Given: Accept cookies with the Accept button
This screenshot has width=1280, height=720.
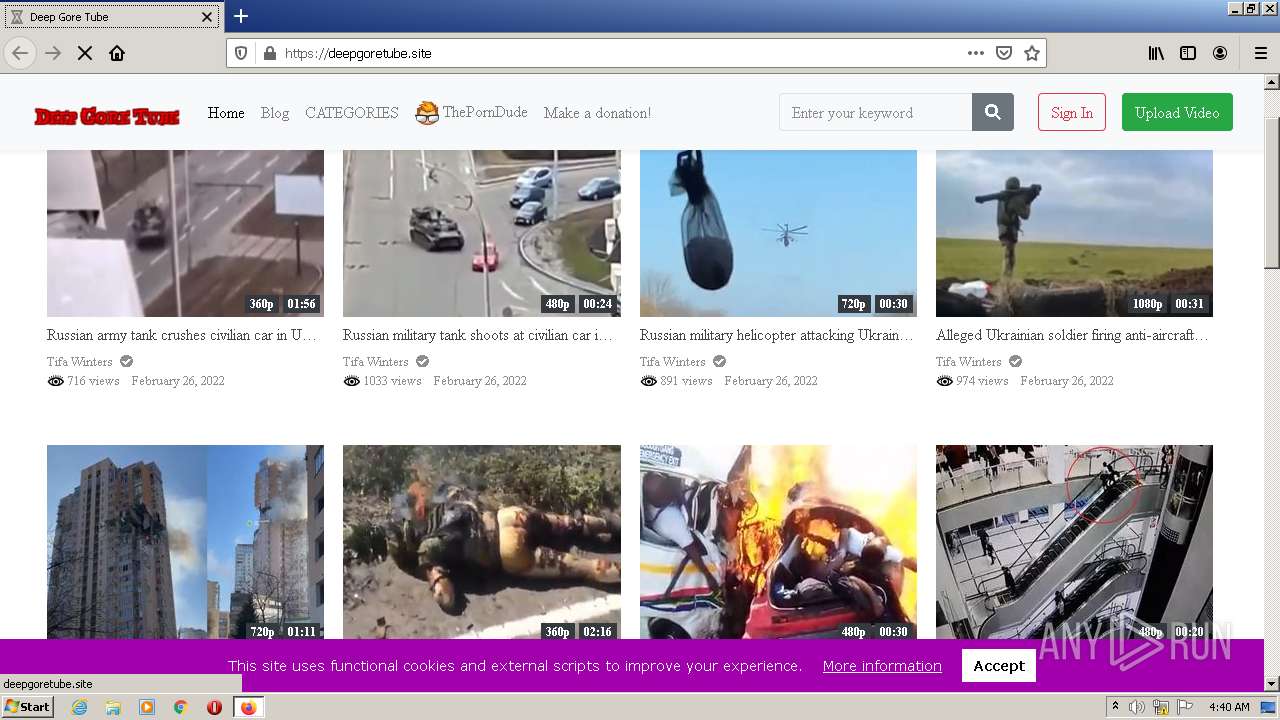Looking at the screenshot, I should coord(999,666).
